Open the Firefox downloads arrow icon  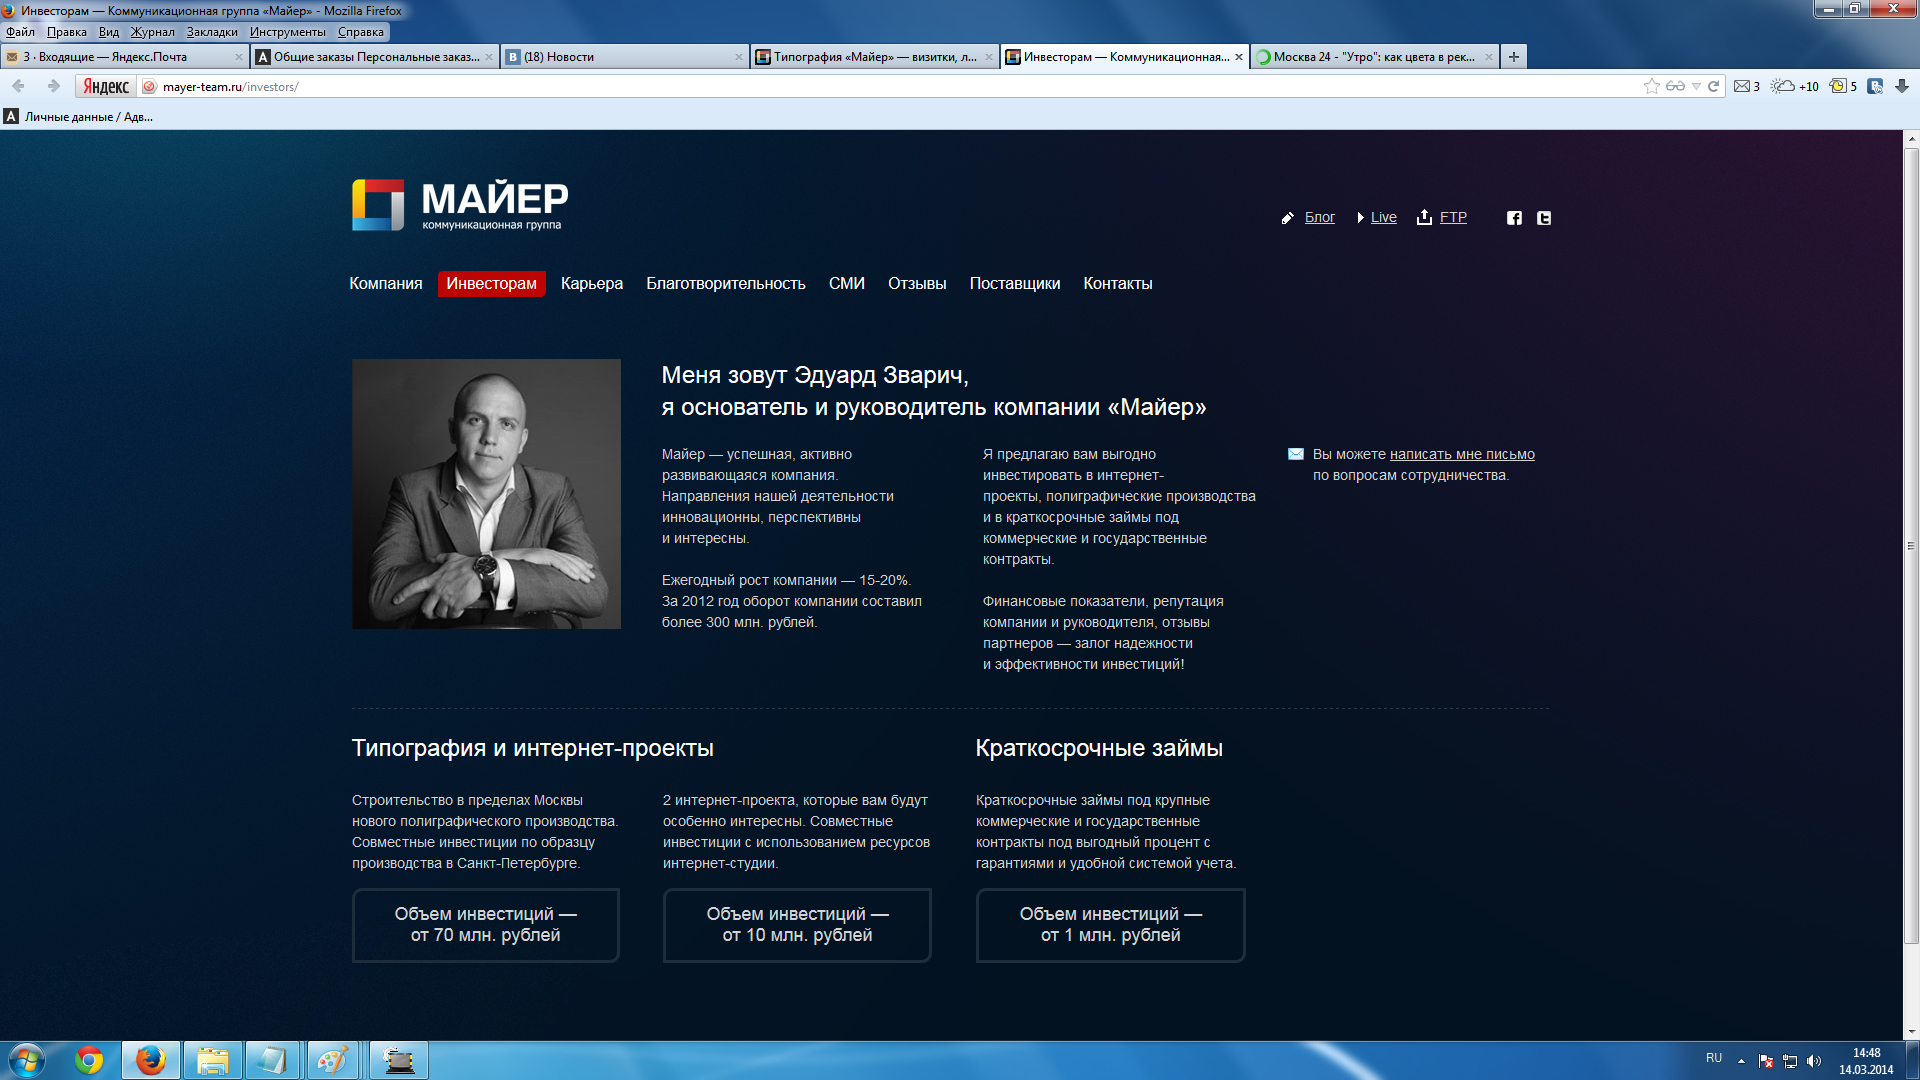click(x=1902, y=86)
